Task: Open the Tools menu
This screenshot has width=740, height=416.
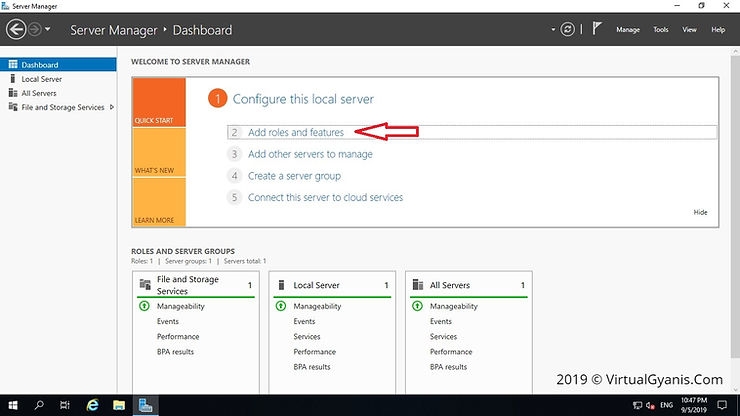Action: tap(660, 30)
